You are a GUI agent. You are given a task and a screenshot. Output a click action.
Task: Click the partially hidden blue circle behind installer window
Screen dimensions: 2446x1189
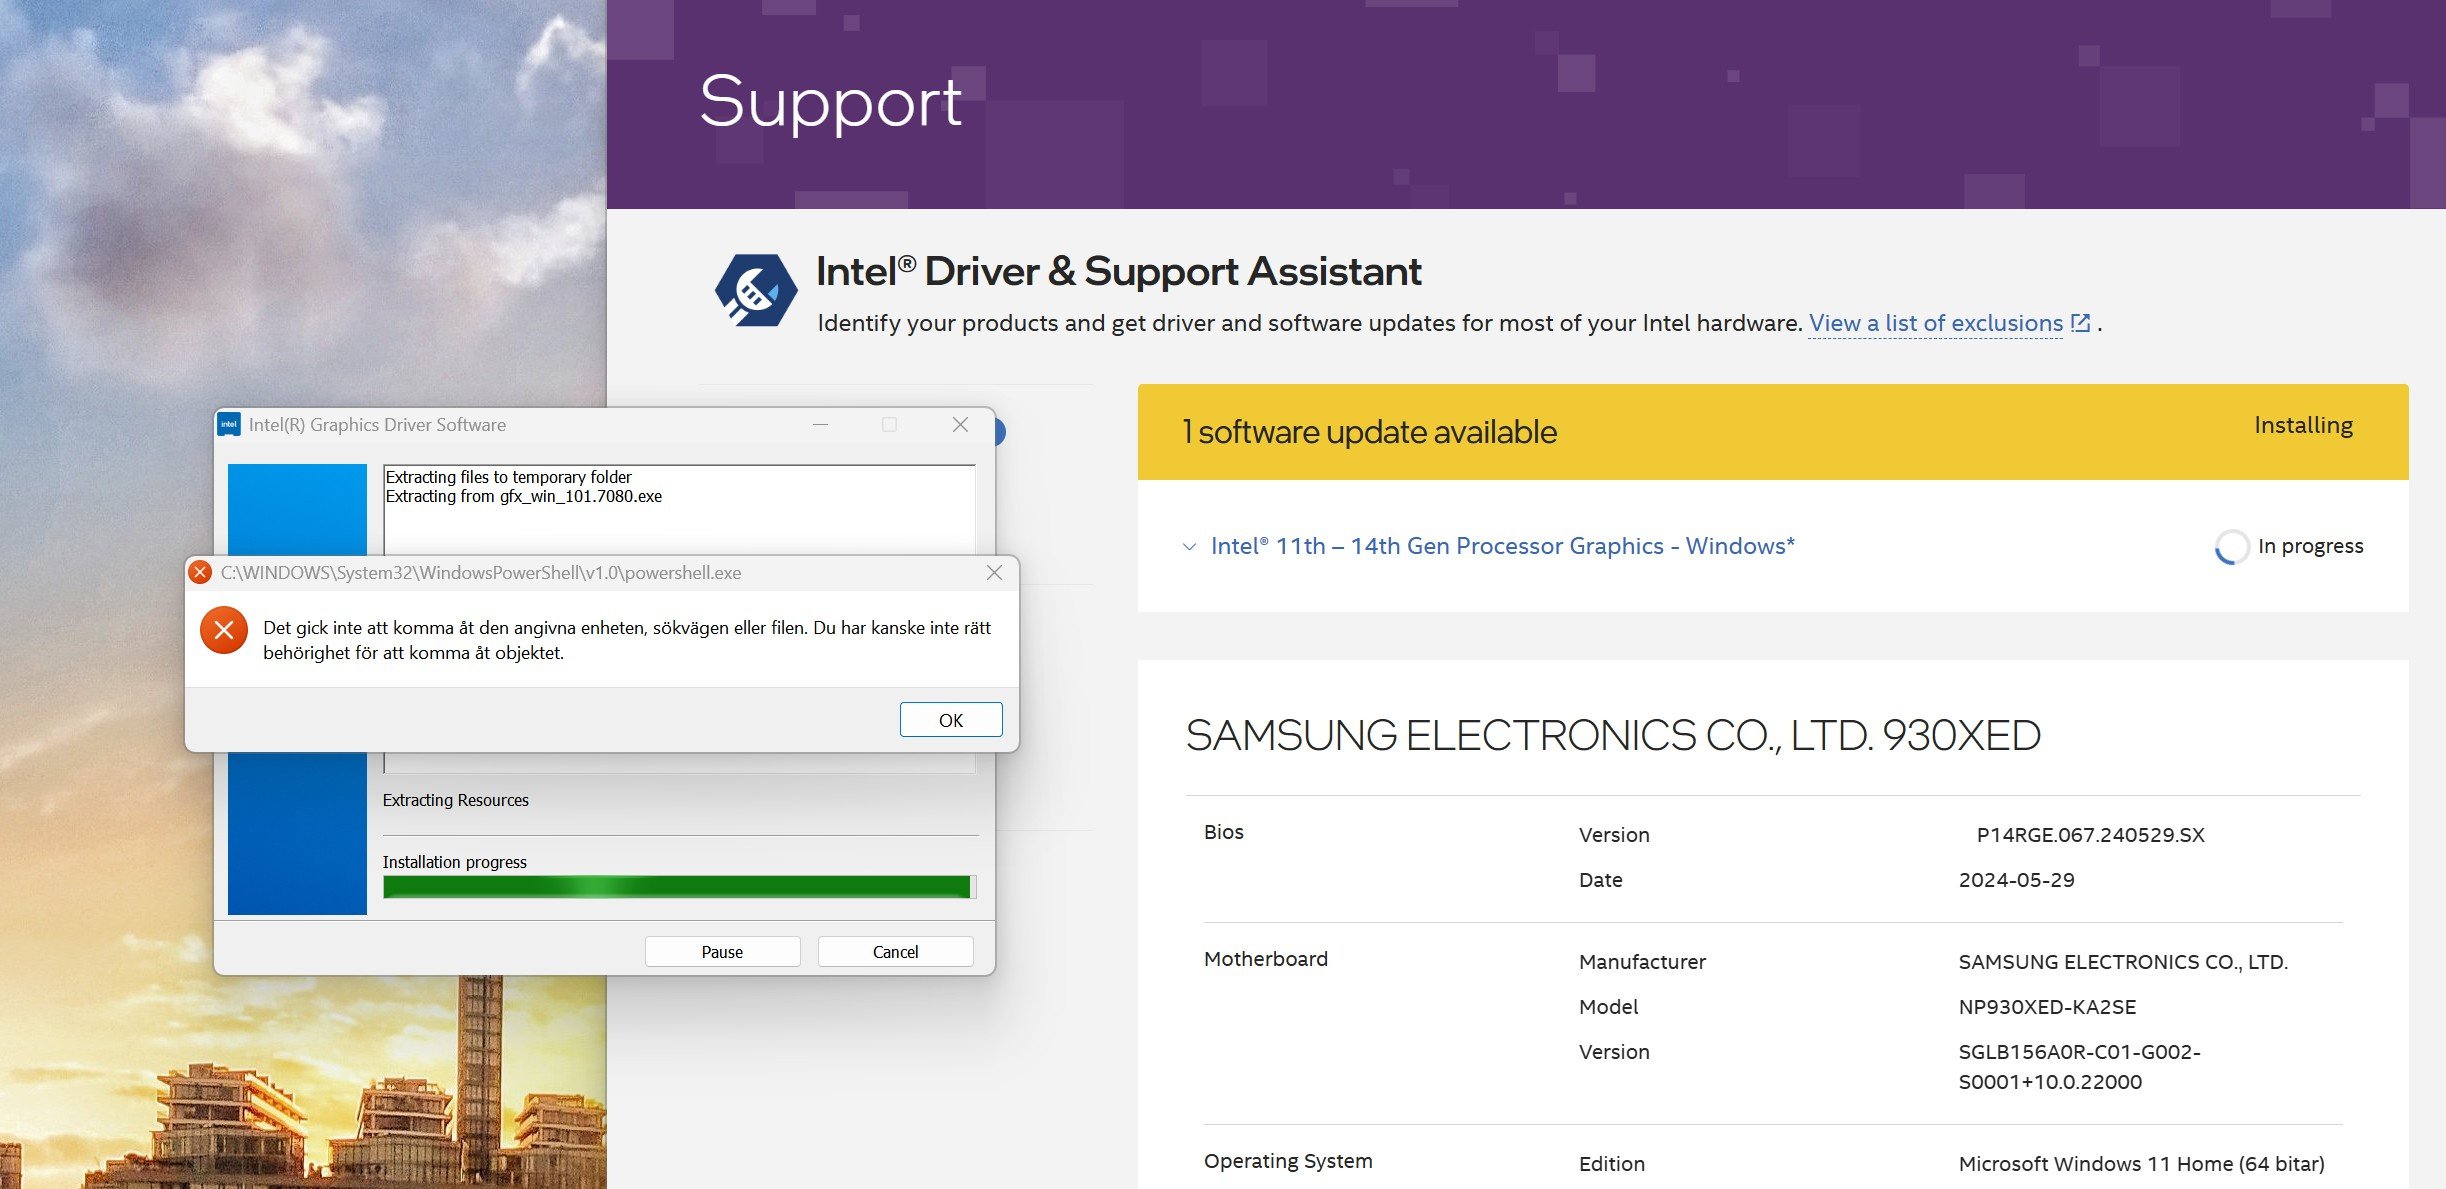point(999,432)
